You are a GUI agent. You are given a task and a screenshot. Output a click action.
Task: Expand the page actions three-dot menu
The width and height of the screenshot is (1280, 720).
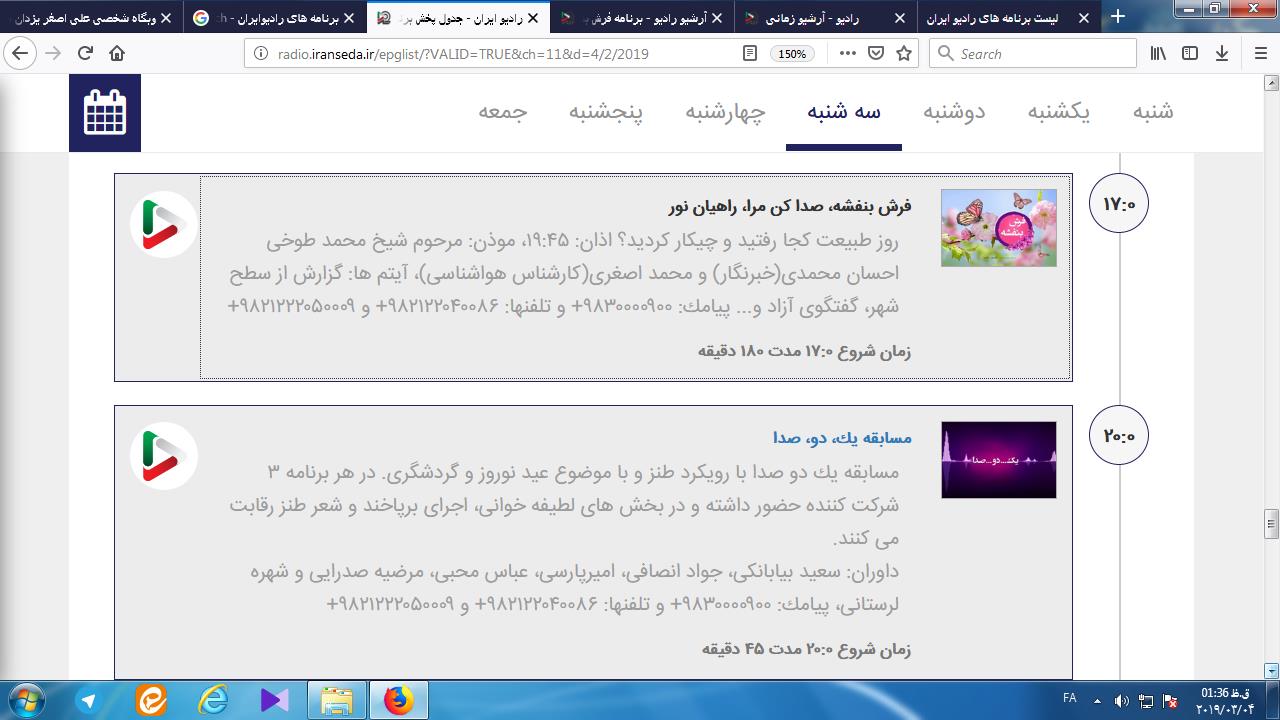(846, 54)
